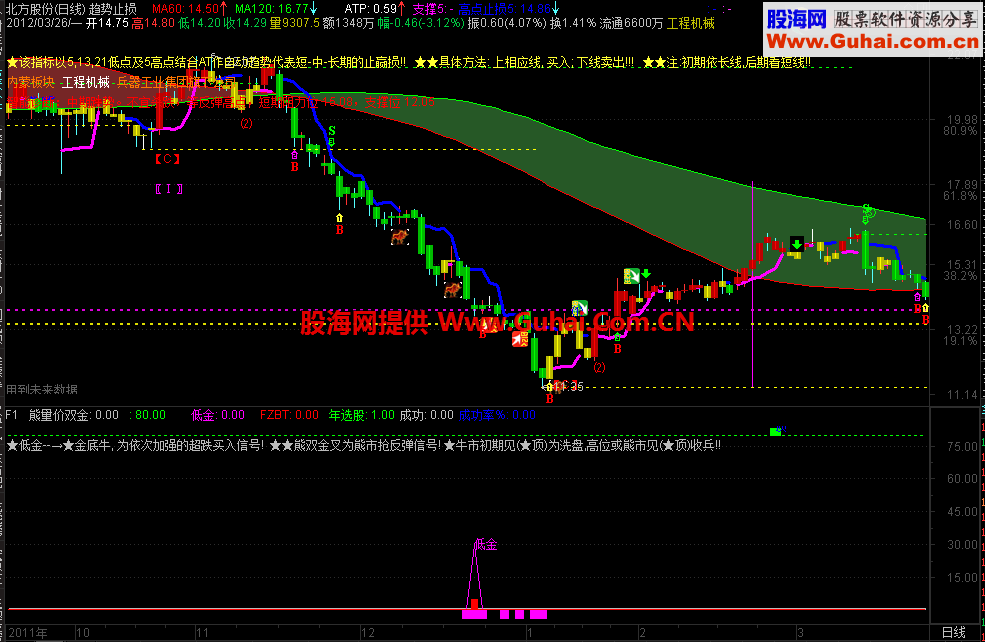Screen dimensions: 985x642
Task: Click the 用到未来数据 notice text
Action: pos(42,389)
